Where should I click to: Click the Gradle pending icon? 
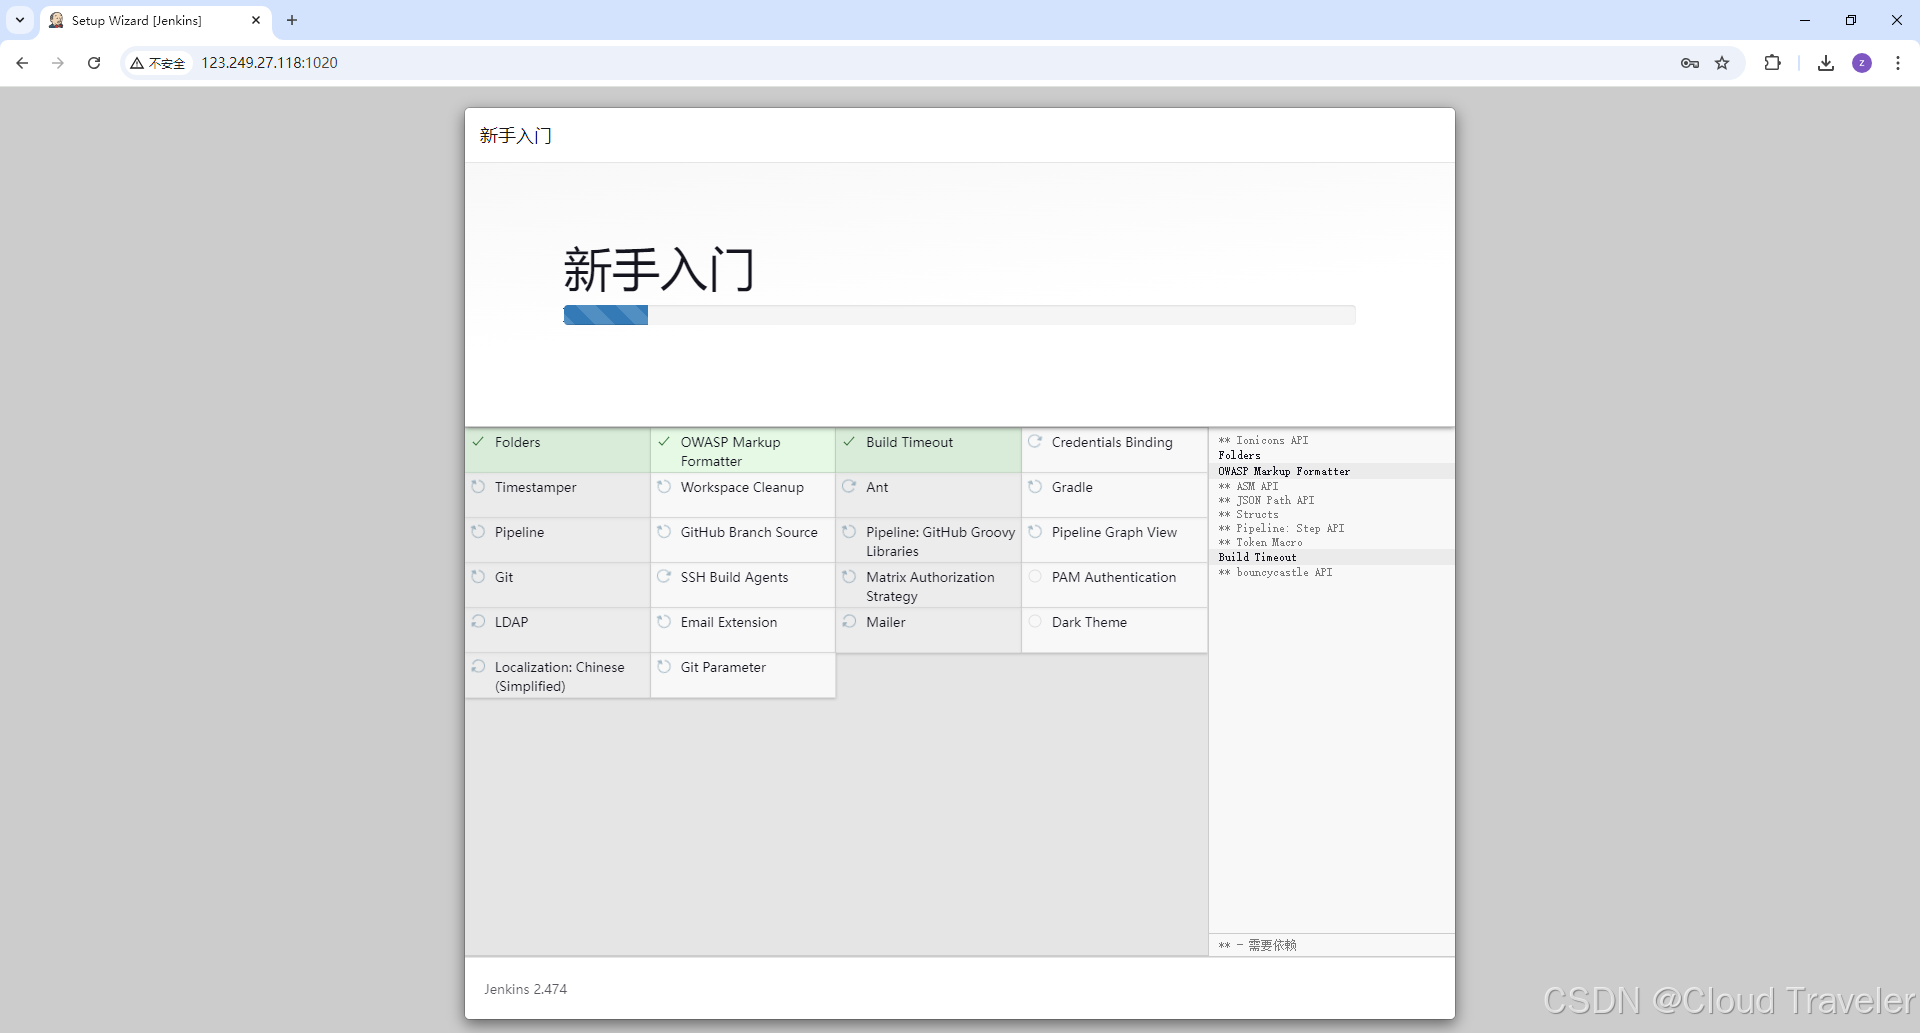tap(1035, 486)
